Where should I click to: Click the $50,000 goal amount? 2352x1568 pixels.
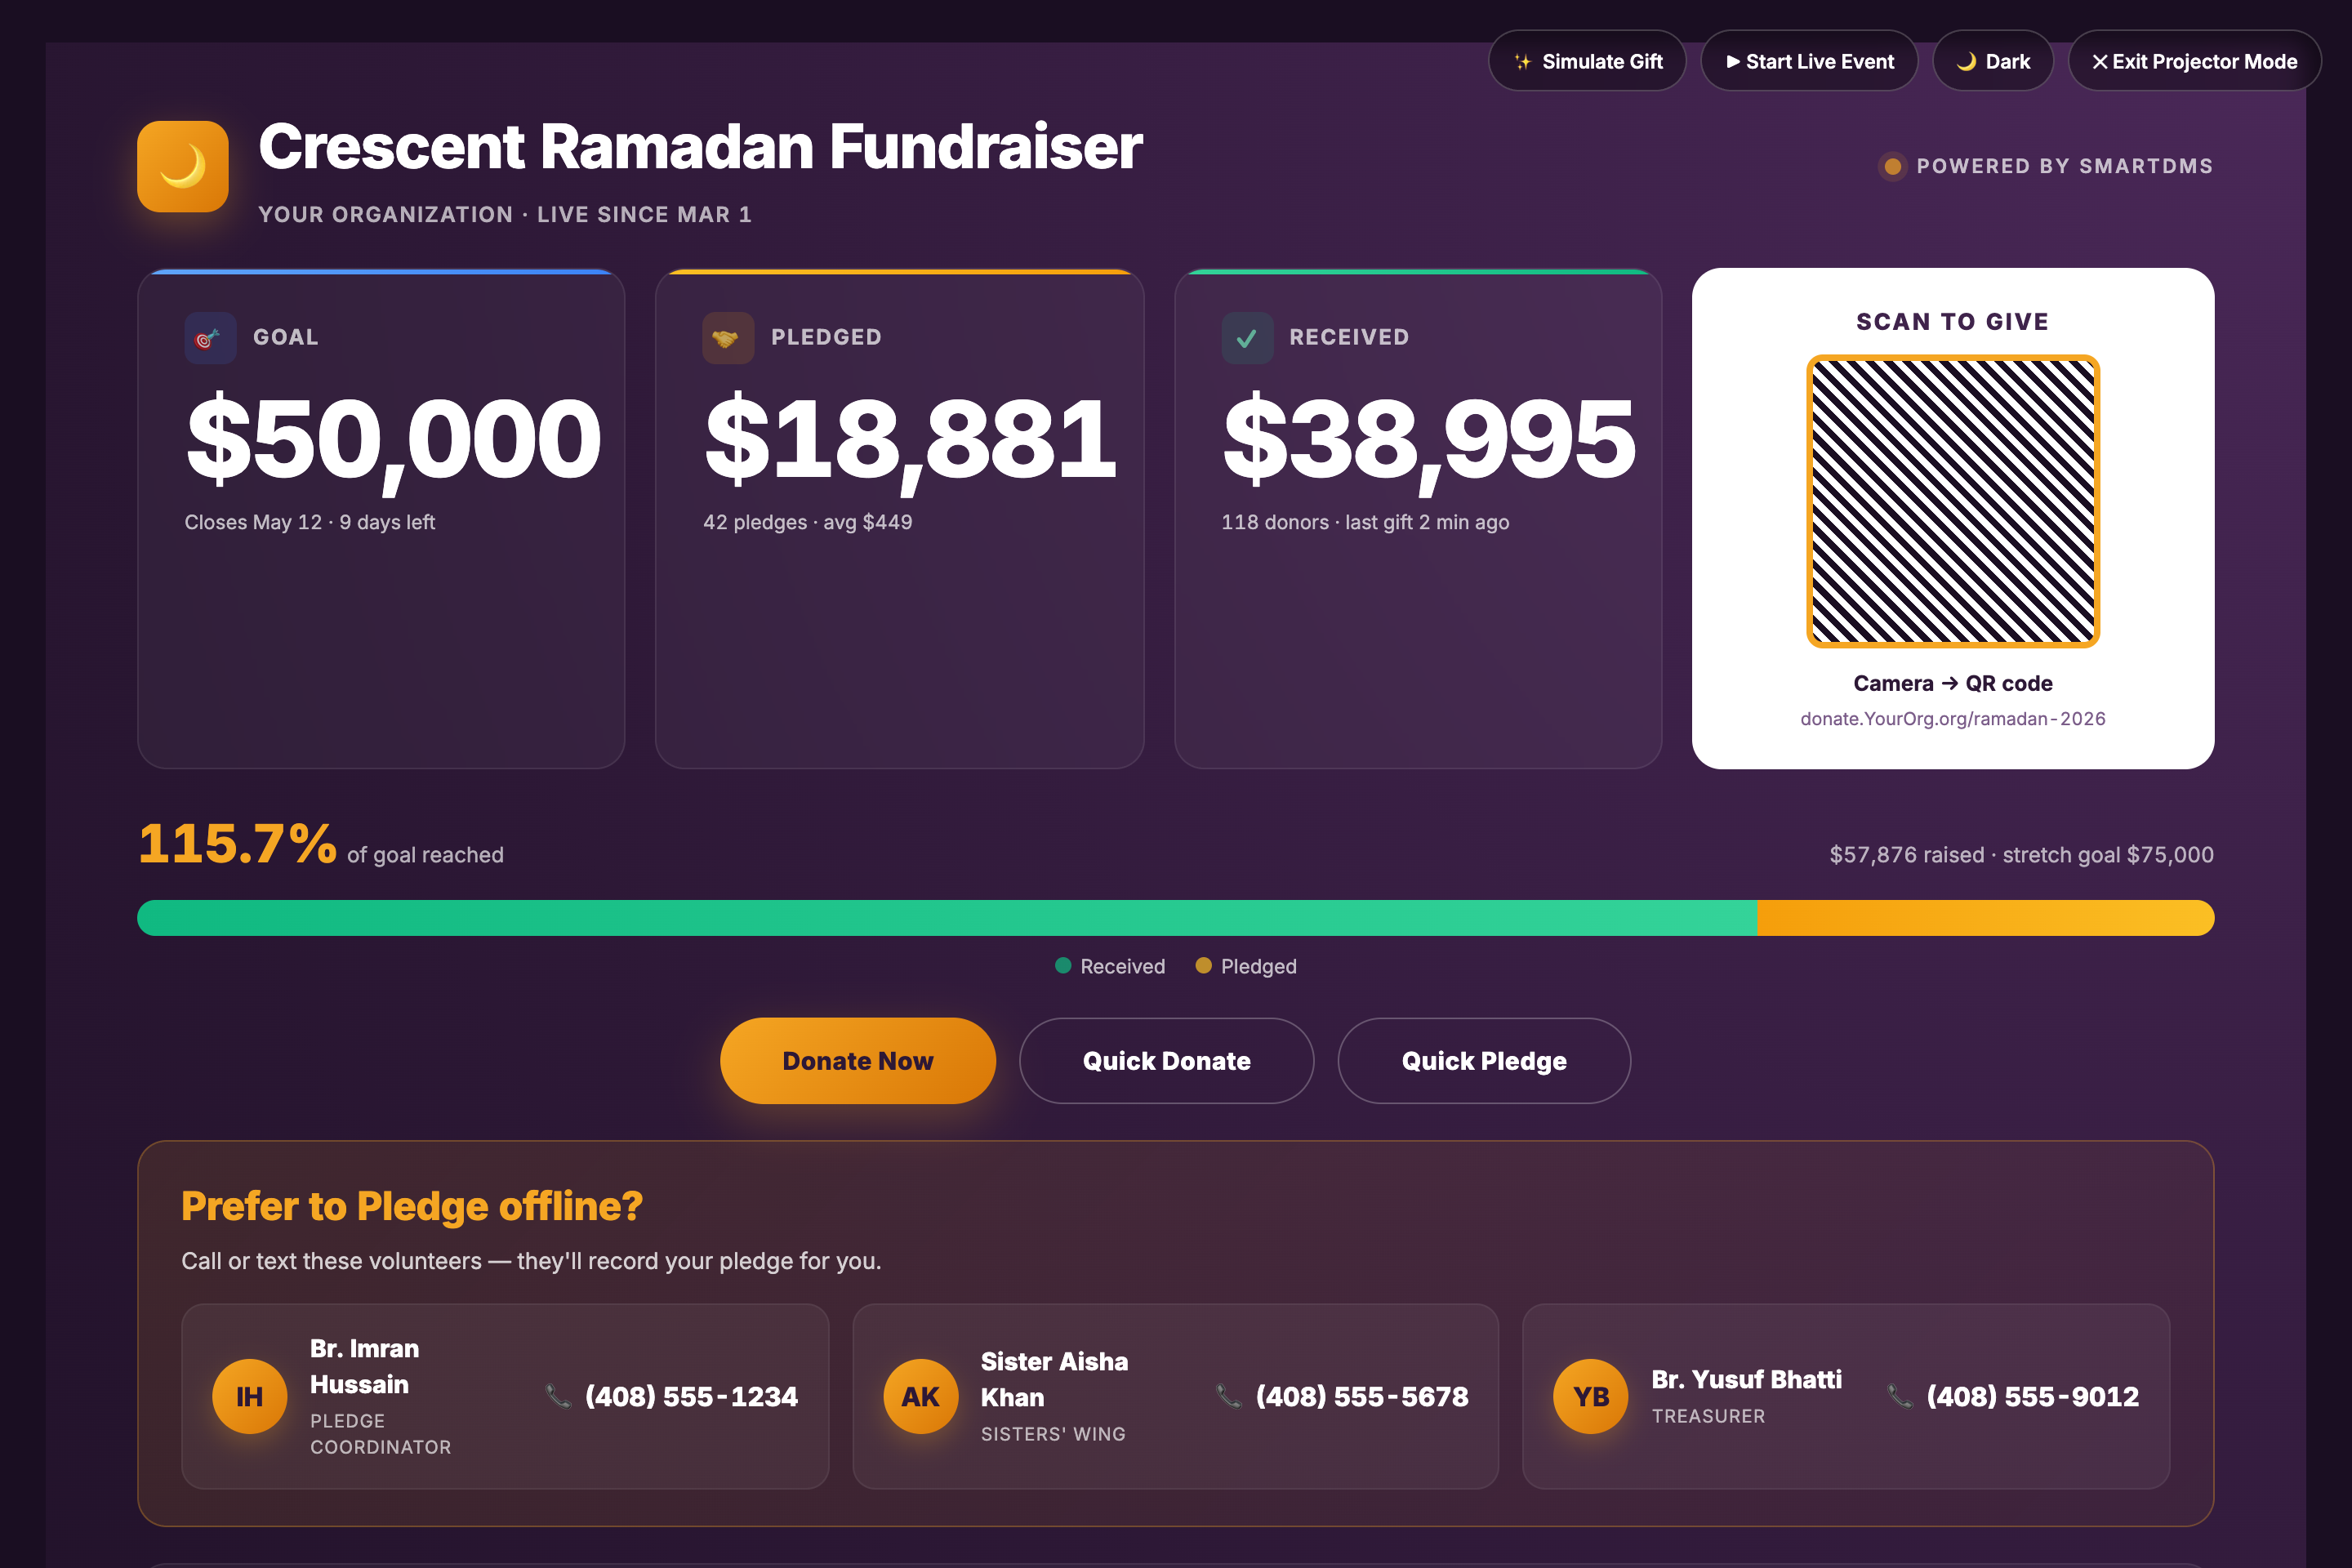click(394, 440)
